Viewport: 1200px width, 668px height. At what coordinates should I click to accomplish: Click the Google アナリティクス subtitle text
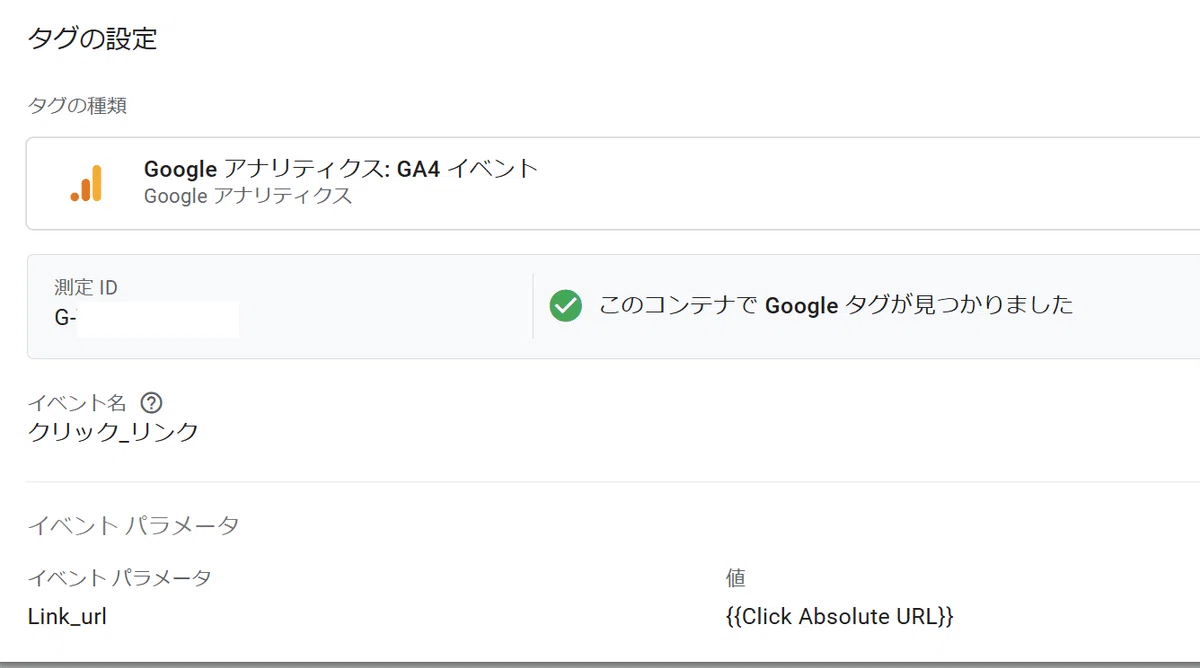248,196
